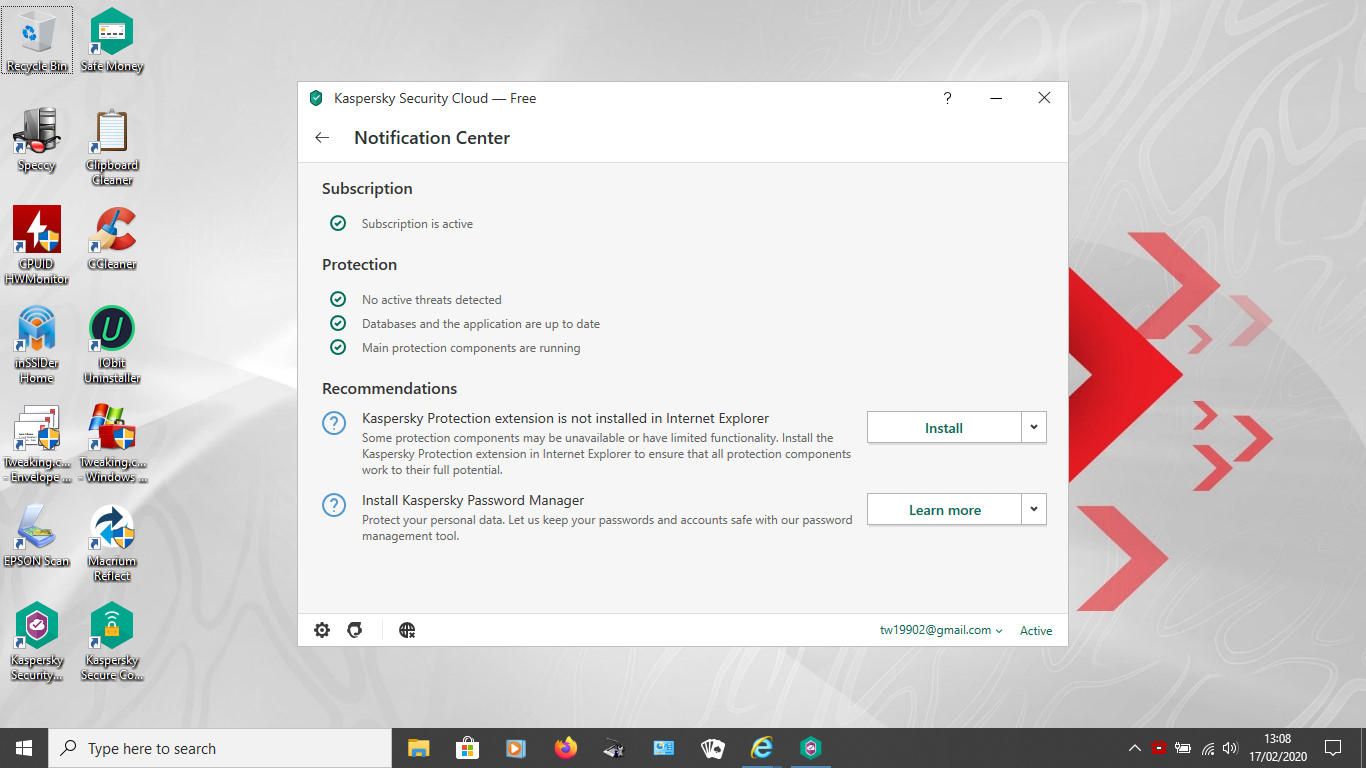This screenshot has height=768, width=1366.
Task: Click the Active subscription status link
Action: [1036, 630]
